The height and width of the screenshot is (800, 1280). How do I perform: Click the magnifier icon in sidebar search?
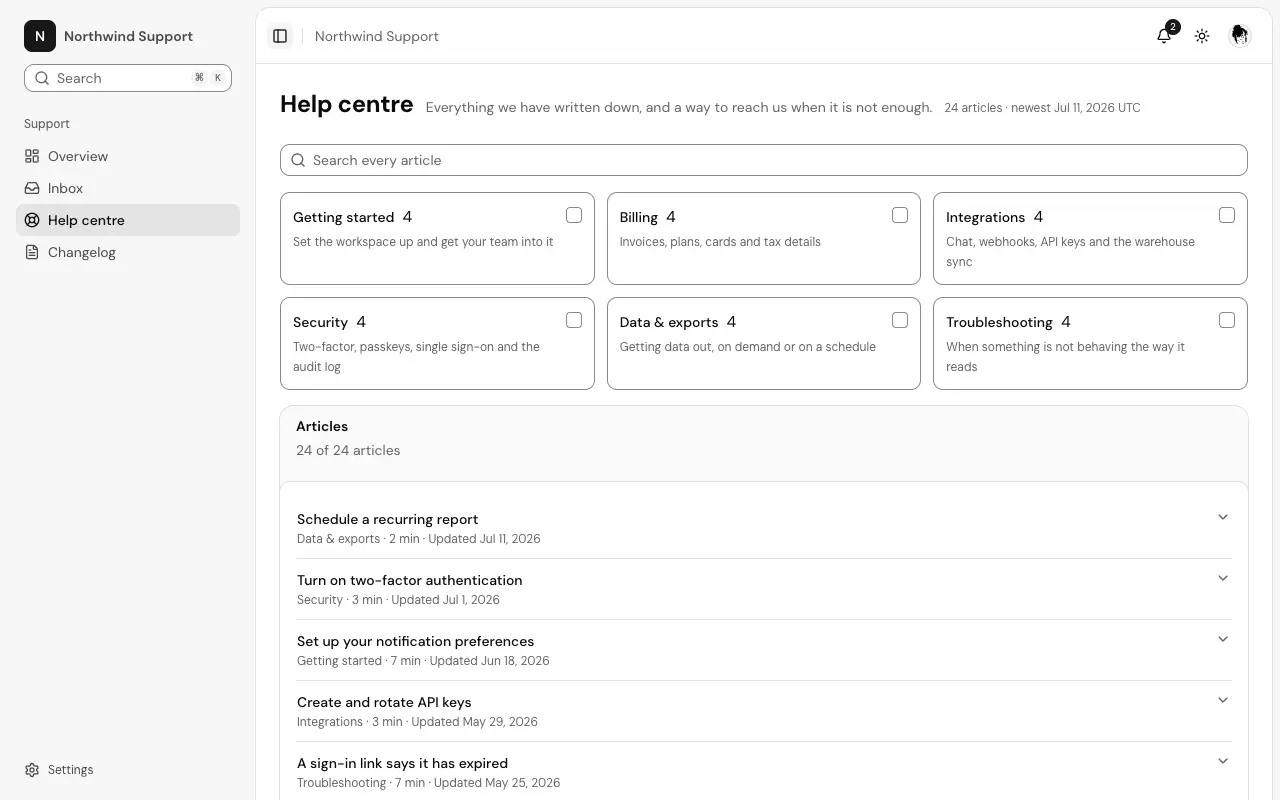(x=42, y=78)
